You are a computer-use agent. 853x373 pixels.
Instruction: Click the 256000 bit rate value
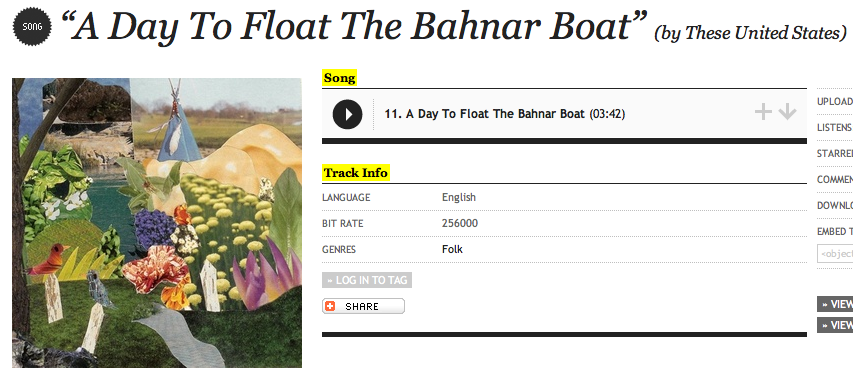(x=460, y=223)
